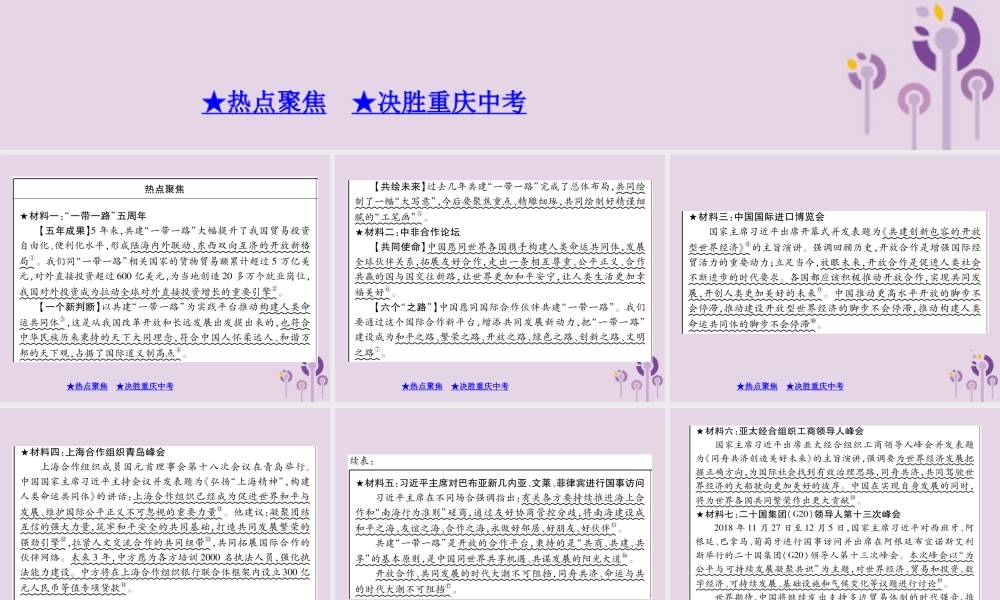The height and width of the screenshot is (600, 1000).
Task: Click heading ★材料四:上海合作组织青岛峰会
Action: [93, 452]
